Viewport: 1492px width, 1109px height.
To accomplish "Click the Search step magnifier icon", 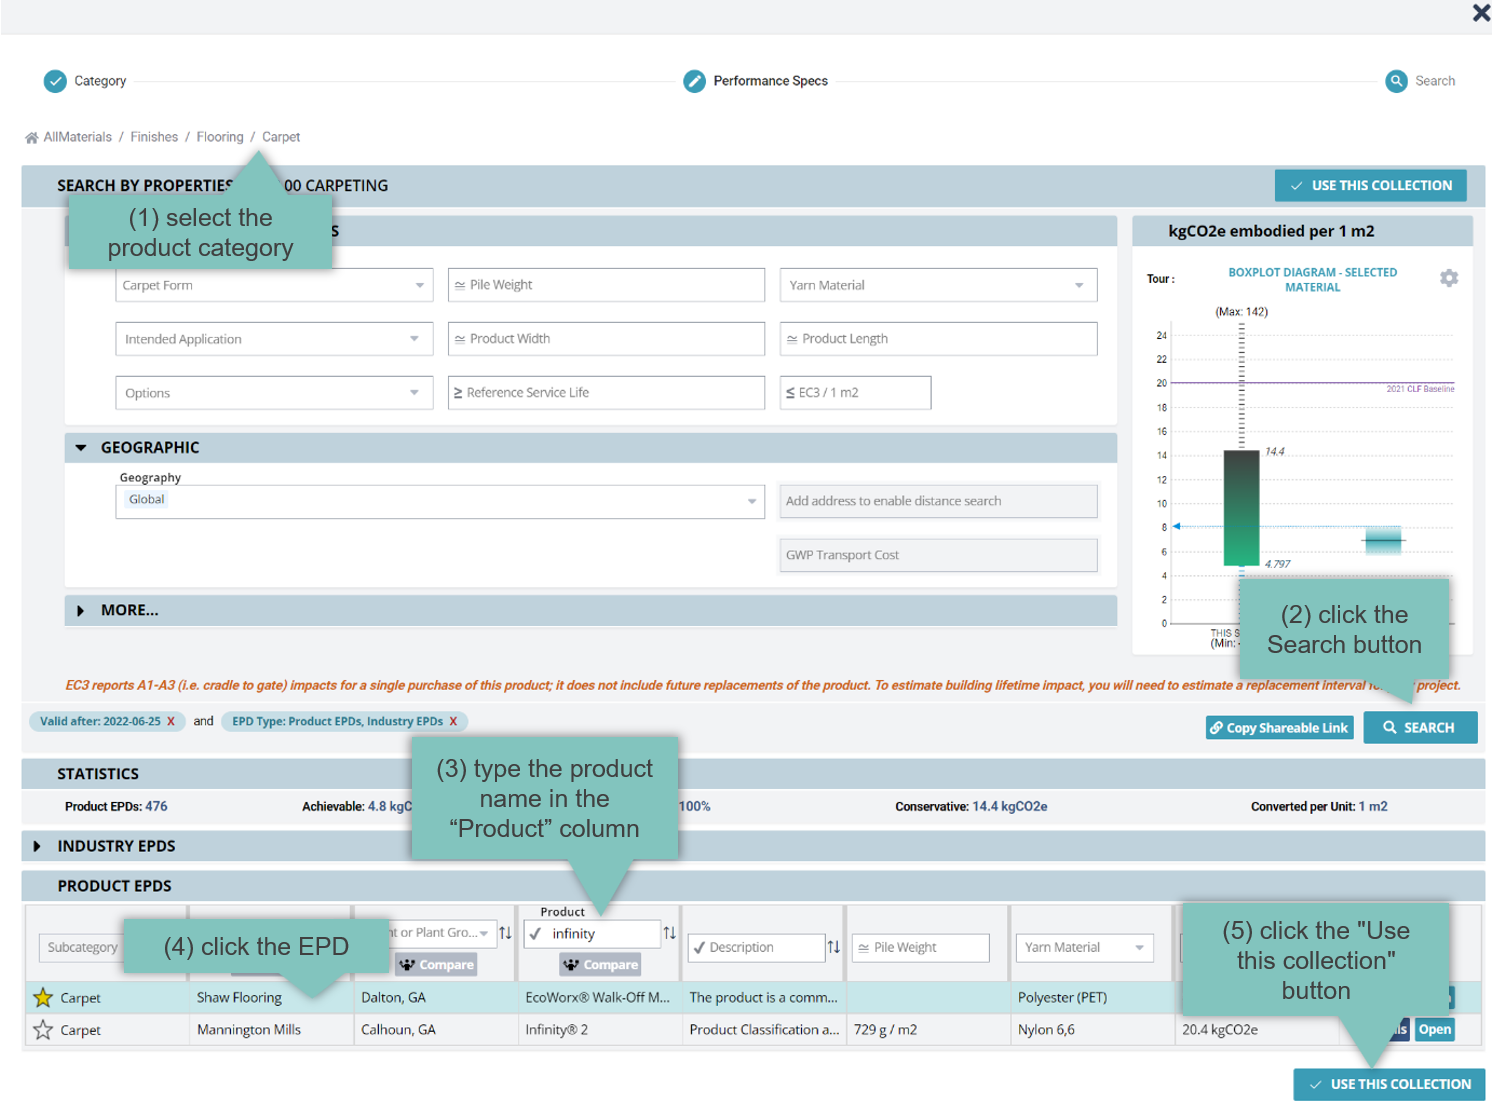I will tap(1396, 82).
